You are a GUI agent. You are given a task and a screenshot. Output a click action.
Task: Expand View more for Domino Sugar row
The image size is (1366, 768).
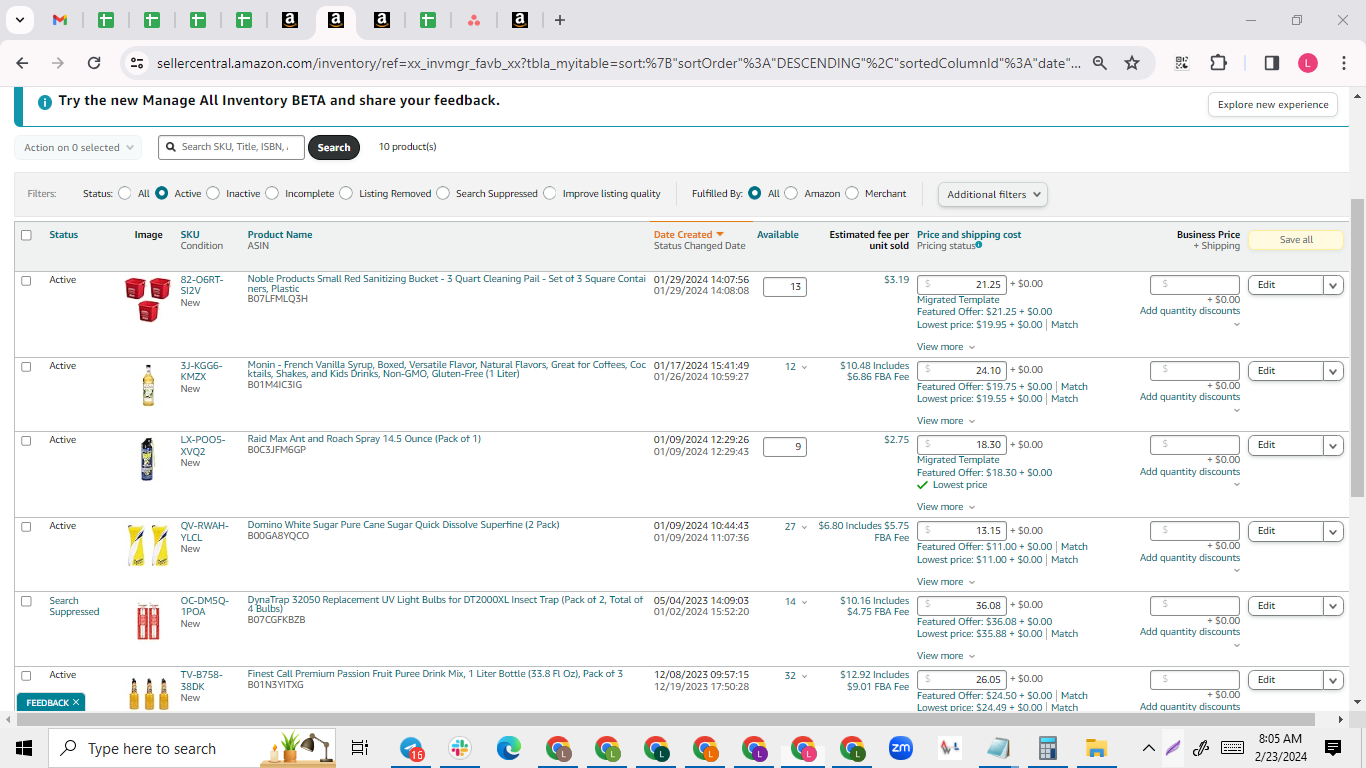tap(944, 582)
